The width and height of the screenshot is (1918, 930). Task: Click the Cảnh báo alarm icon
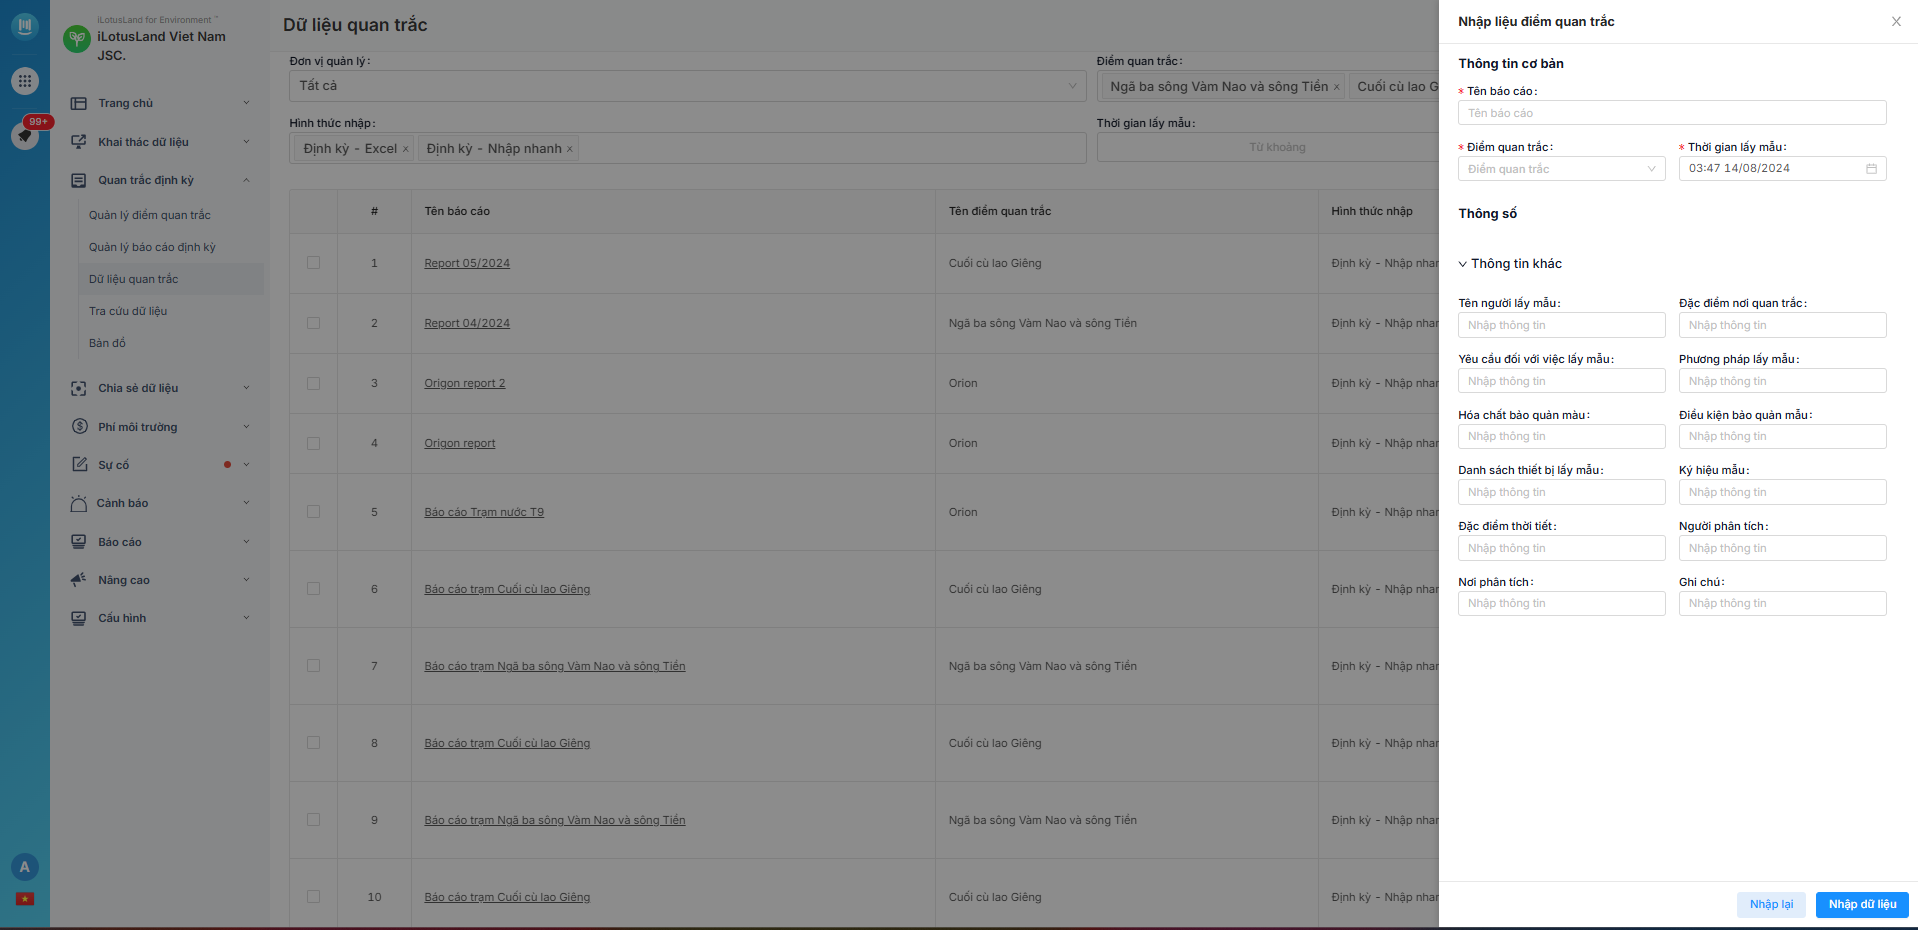pos(79,503)
